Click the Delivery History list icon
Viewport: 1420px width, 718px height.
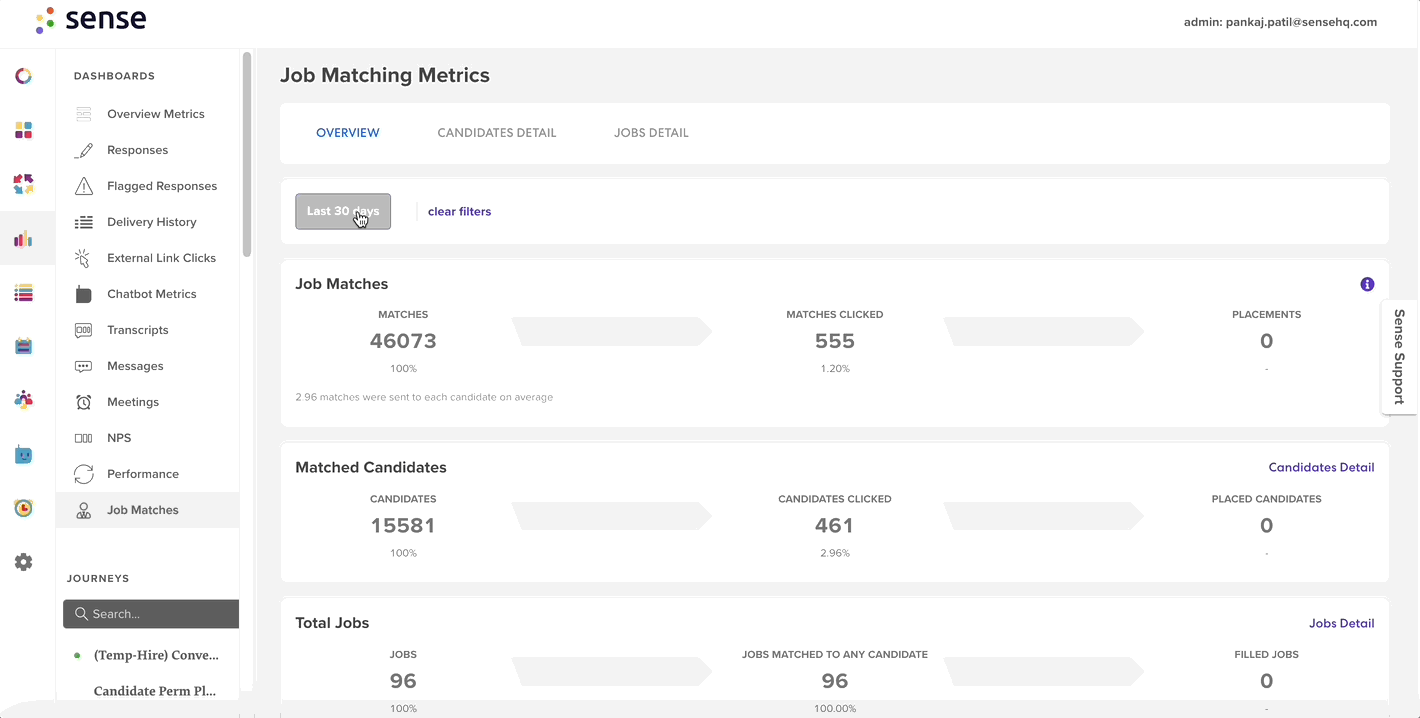coord(84,222)
